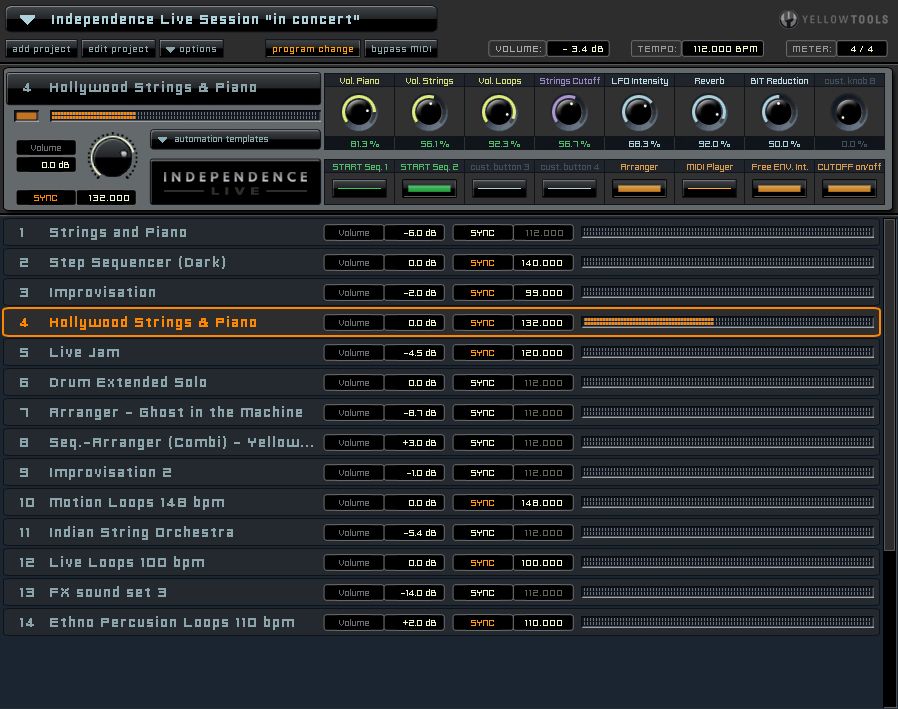This screenshot has width=898, height=709.
Task: Toggle the Arranger button
Action: point(639,188)
